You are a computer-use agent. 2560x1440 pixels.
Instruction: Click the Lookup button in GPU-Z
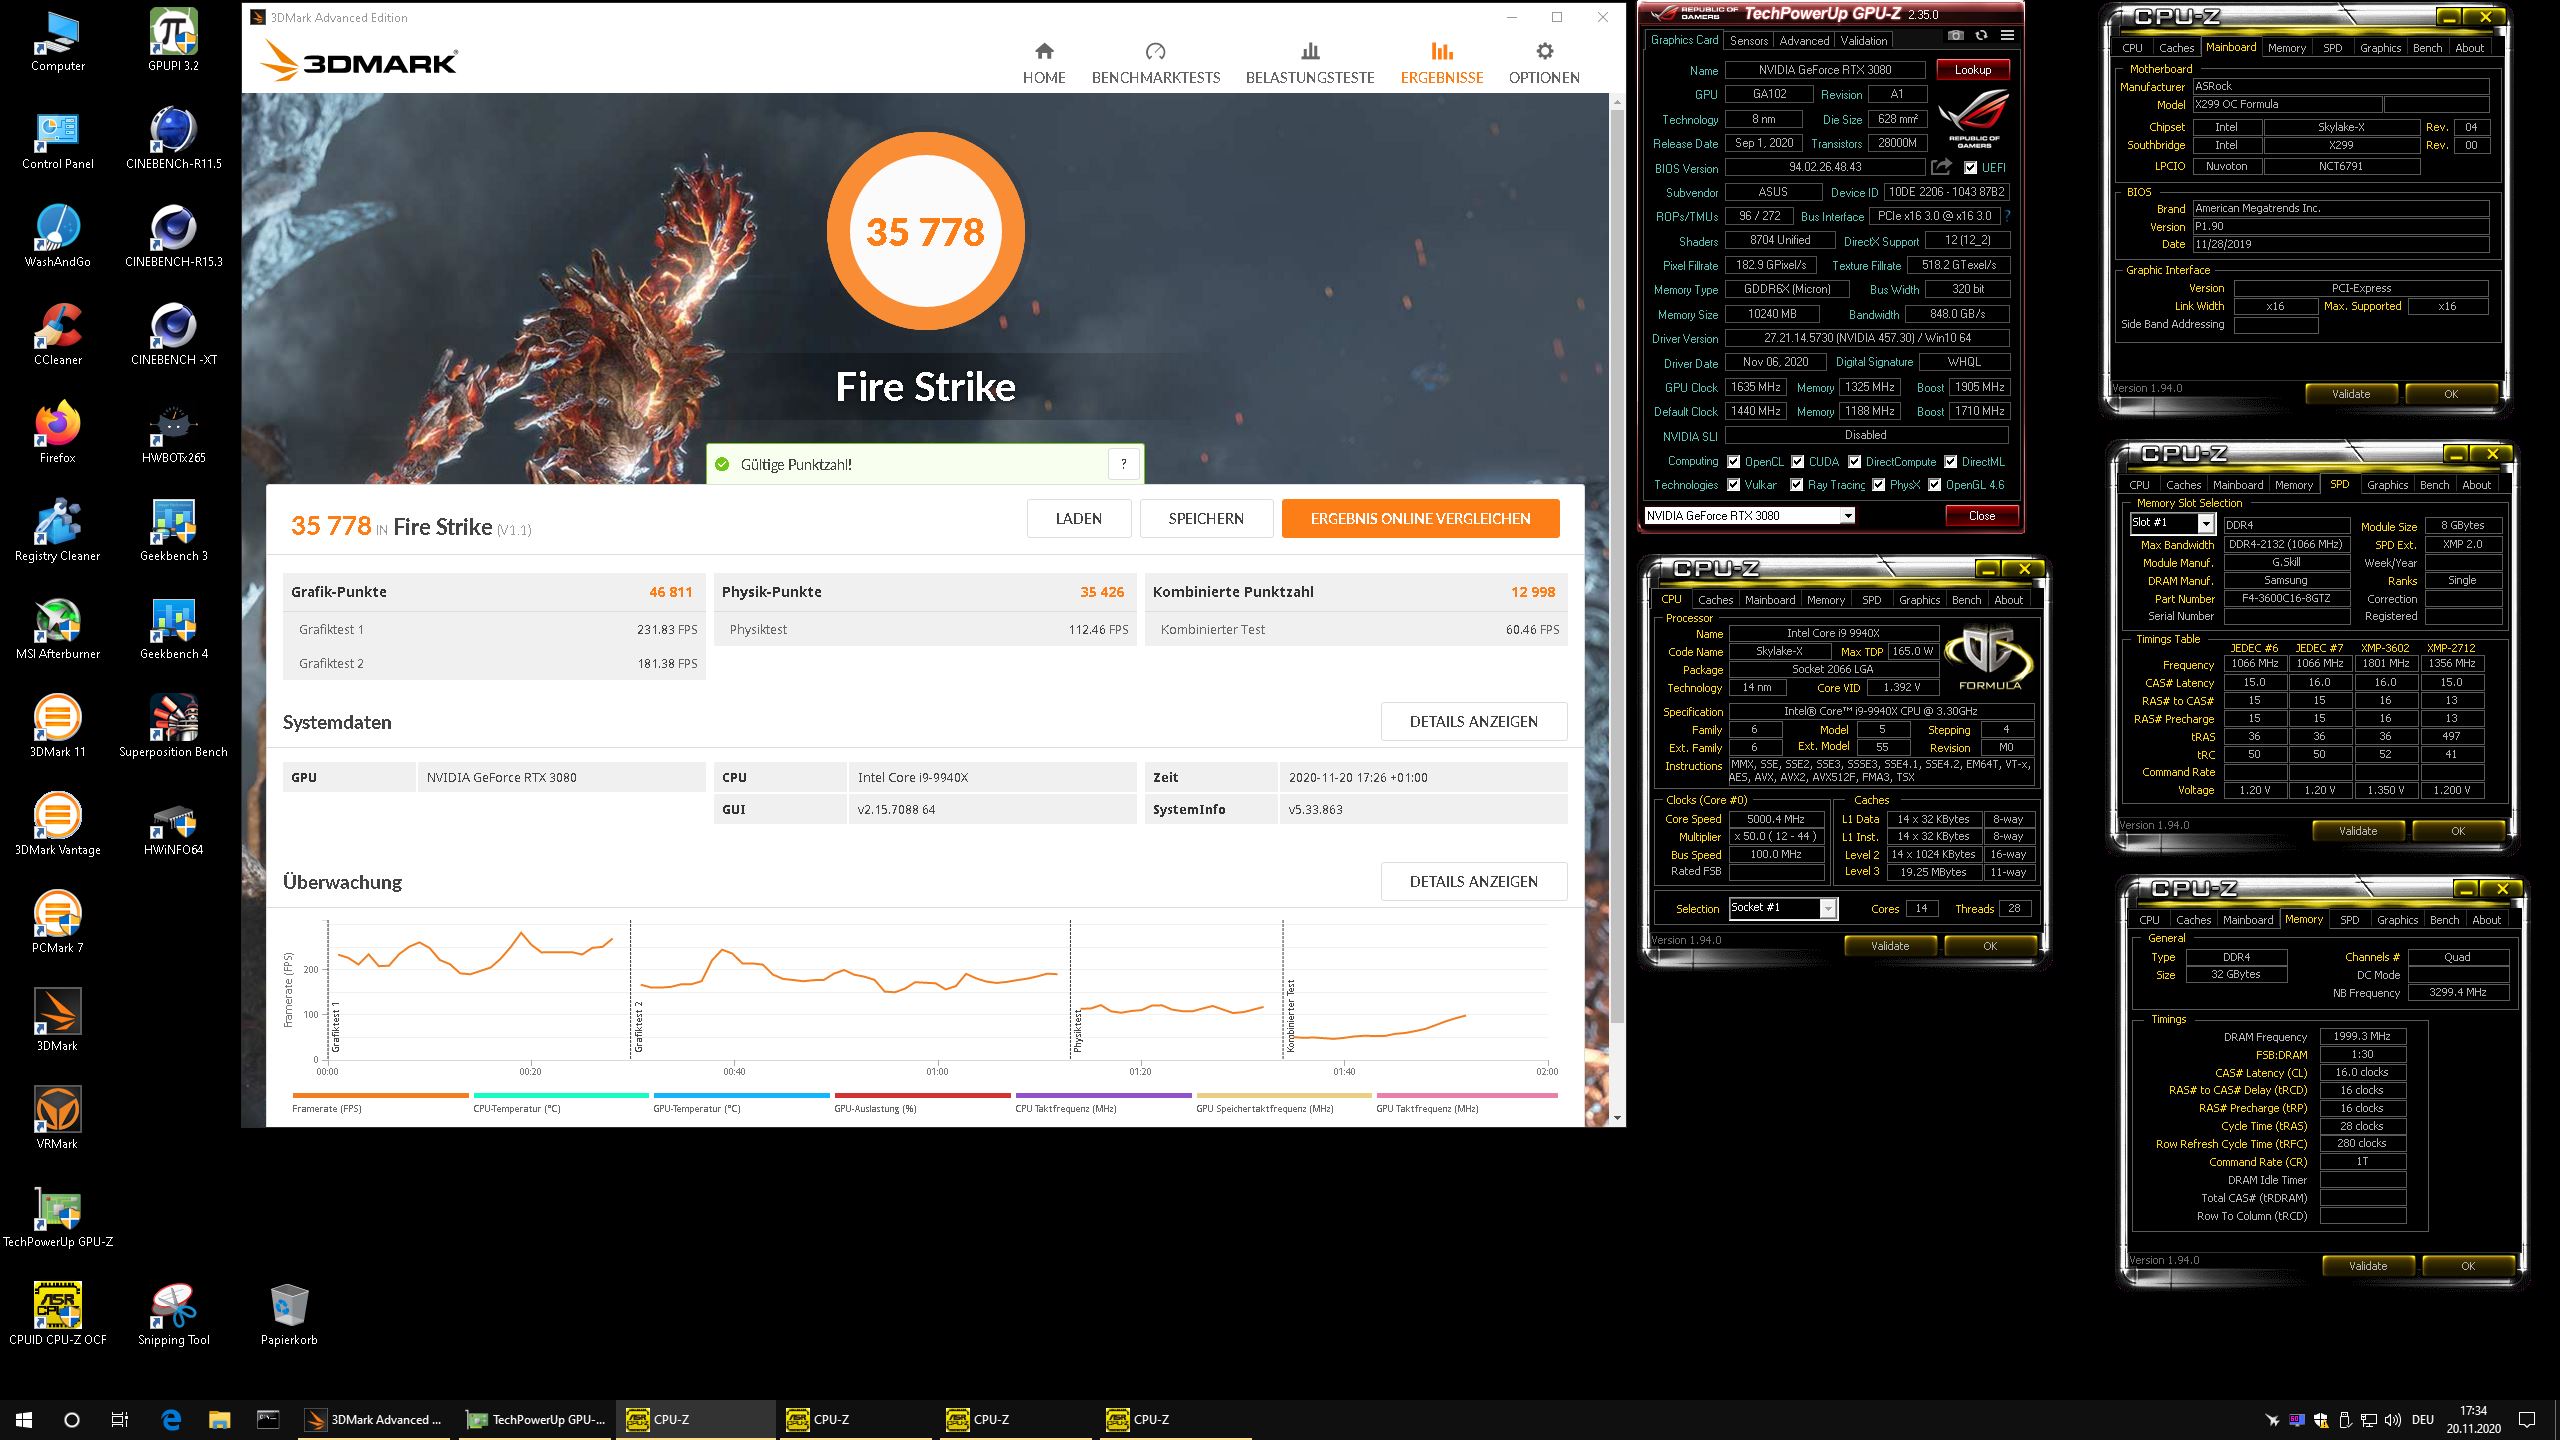(x=1973, y=70)
